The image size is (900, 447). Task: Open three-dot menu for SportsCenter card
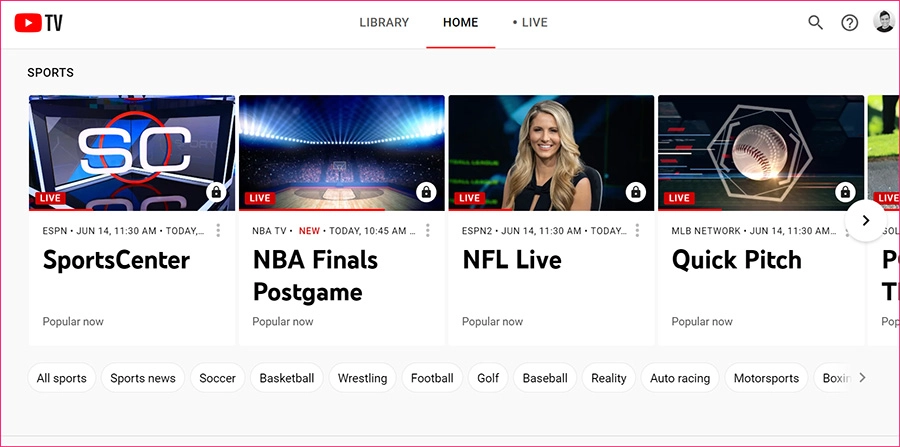click(218, 231)
